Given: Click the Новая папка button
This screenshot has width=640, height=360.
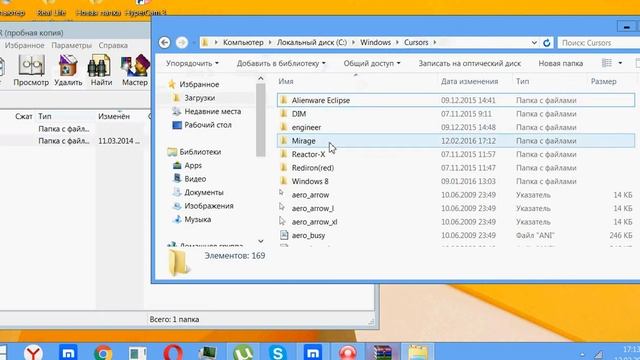Looking at the screenshot, I should tap(560, 63).
